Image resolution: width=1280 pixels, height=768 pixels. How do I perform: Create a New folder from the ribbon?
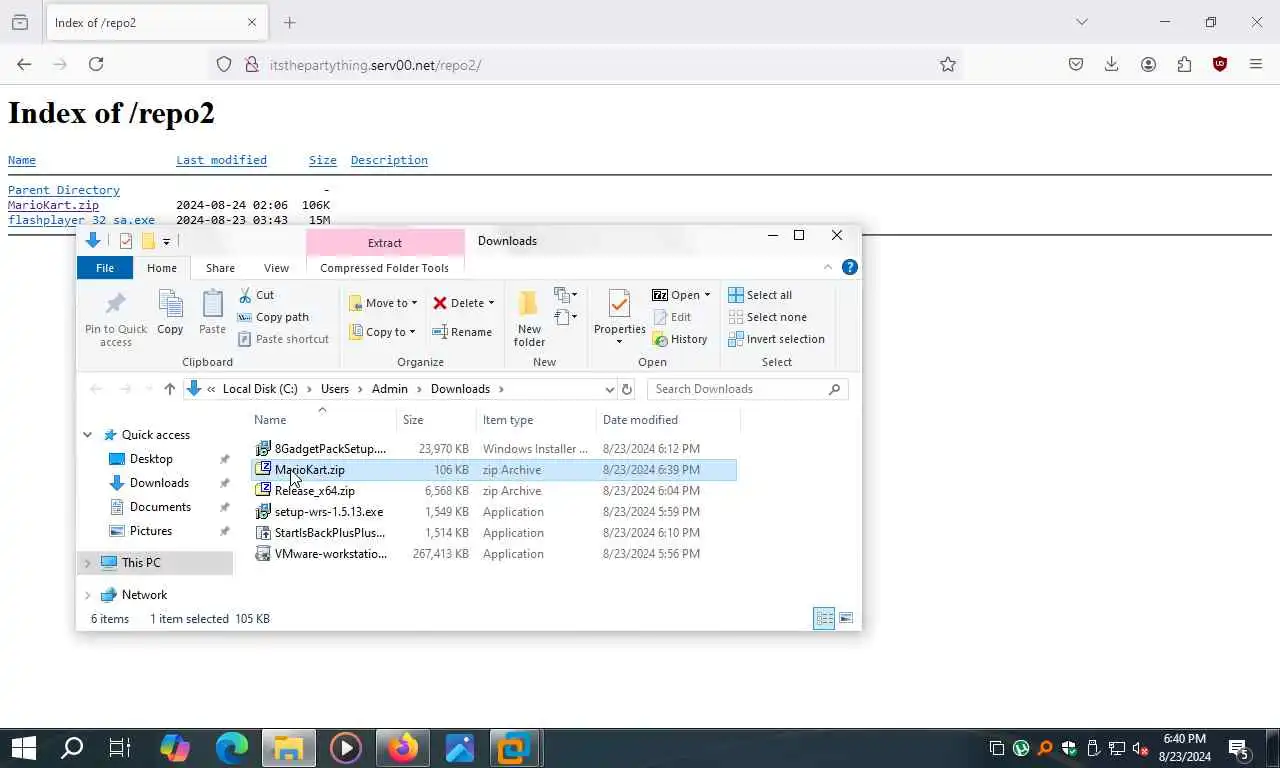pyautogui.click(x=529, y=317)
